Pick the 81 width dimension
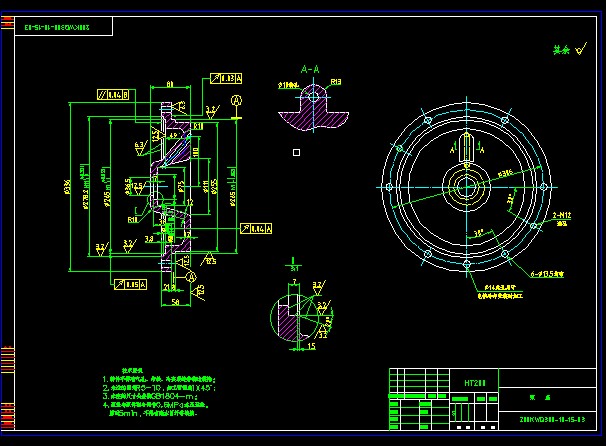606x446 pixels. [x=170, y=83]
